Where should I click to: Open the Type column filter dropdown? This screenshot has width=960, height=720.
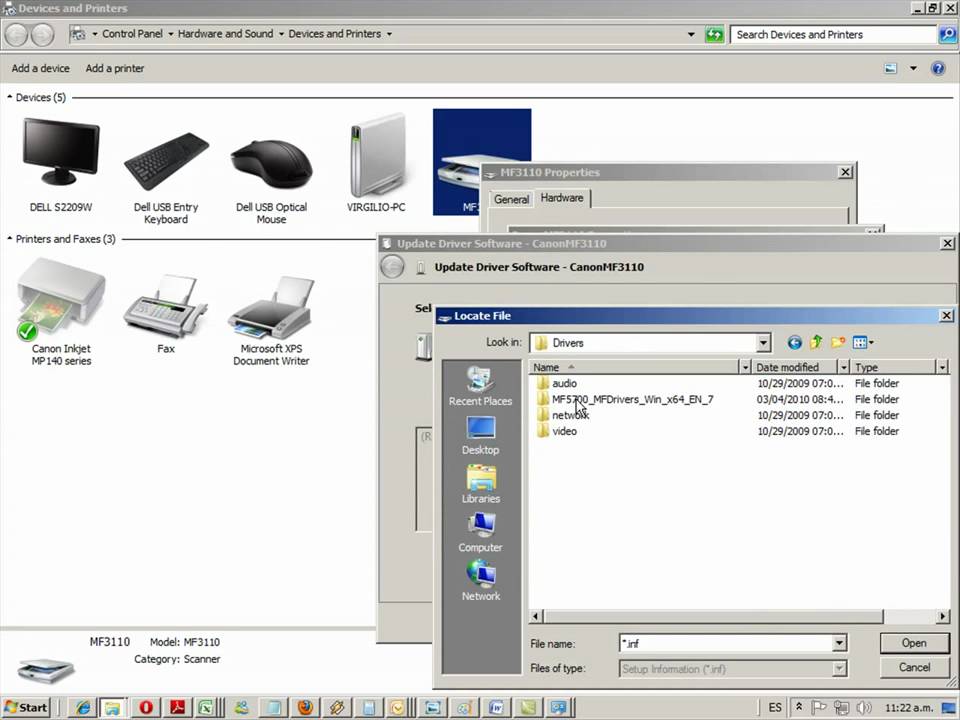coord(942,367)
